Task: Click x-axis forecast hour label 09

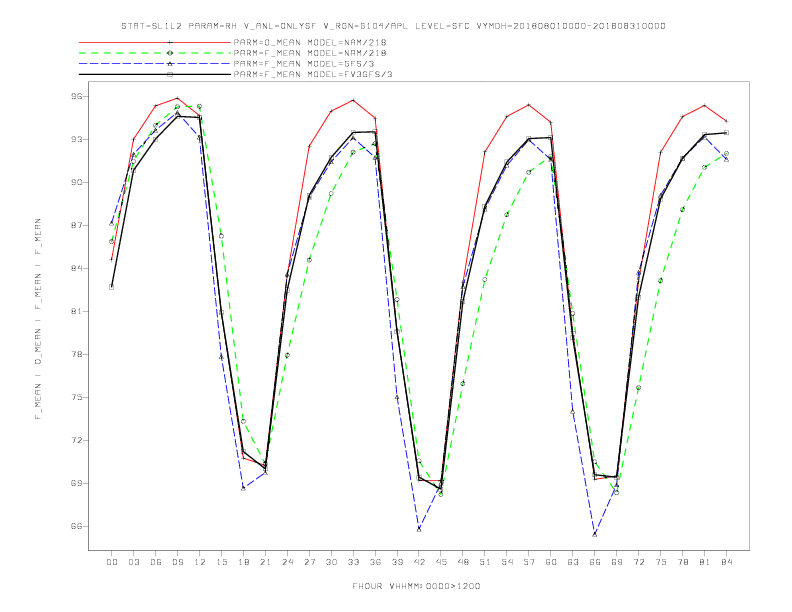Action: point(177,562)
